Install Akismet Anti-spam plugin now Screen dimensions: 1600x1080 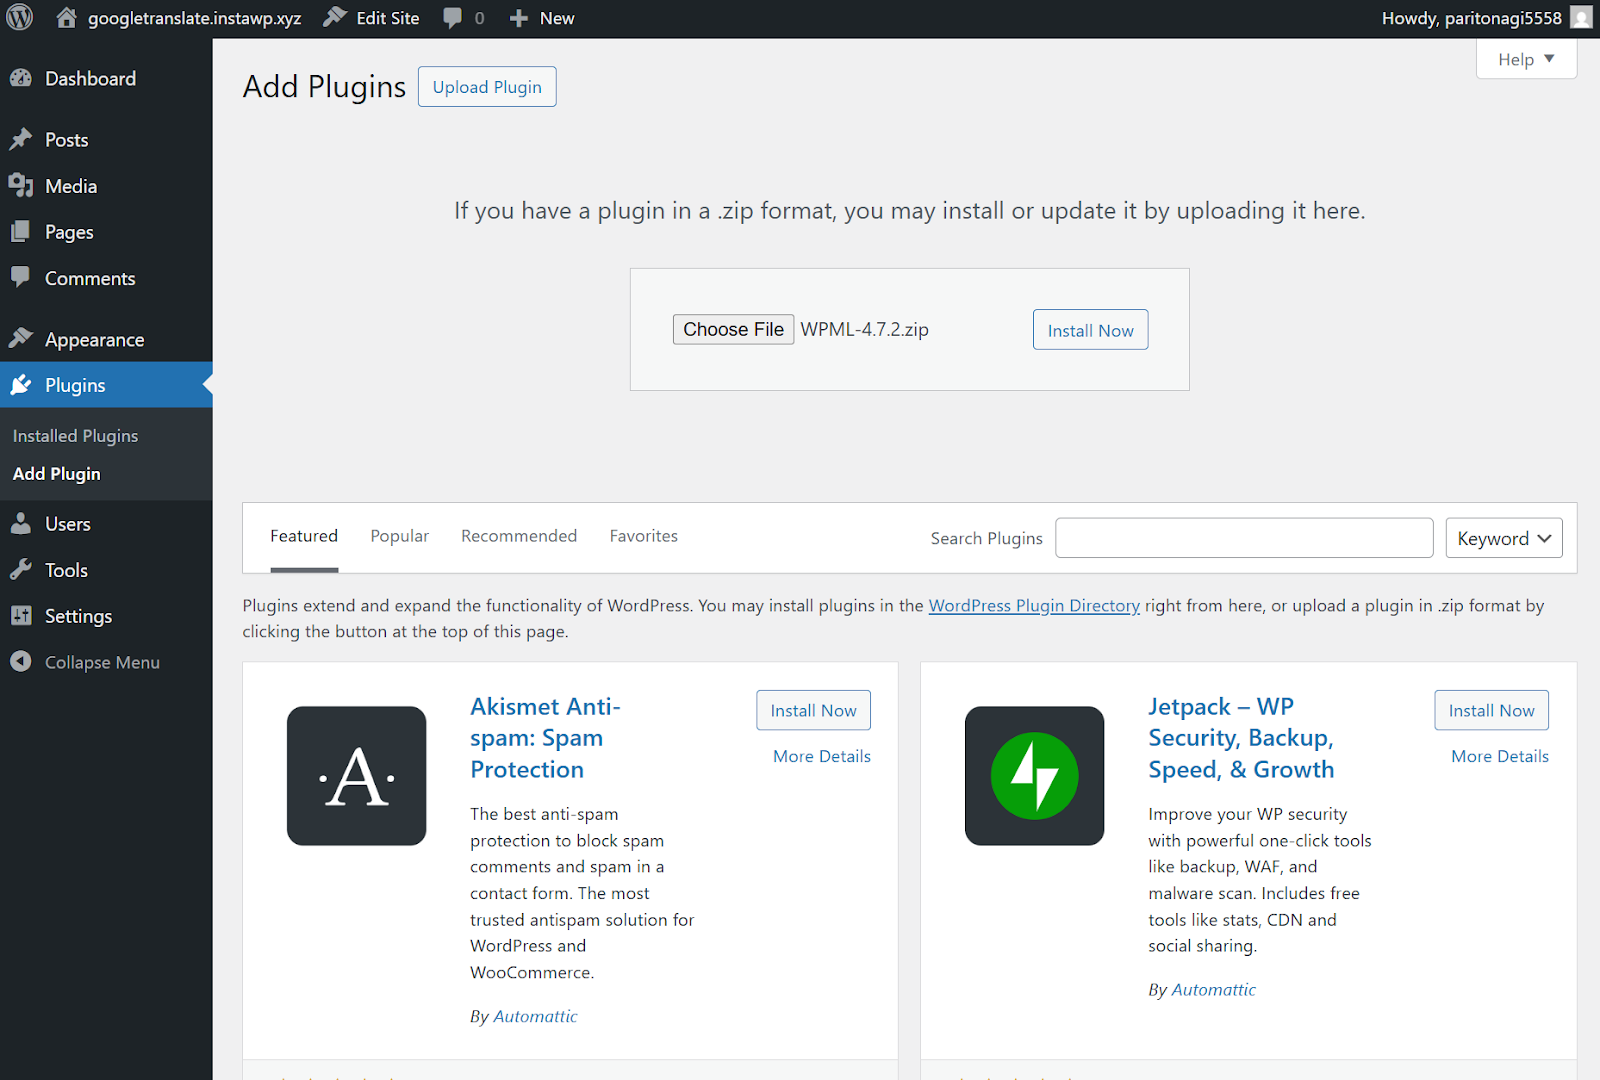point(813,710)
